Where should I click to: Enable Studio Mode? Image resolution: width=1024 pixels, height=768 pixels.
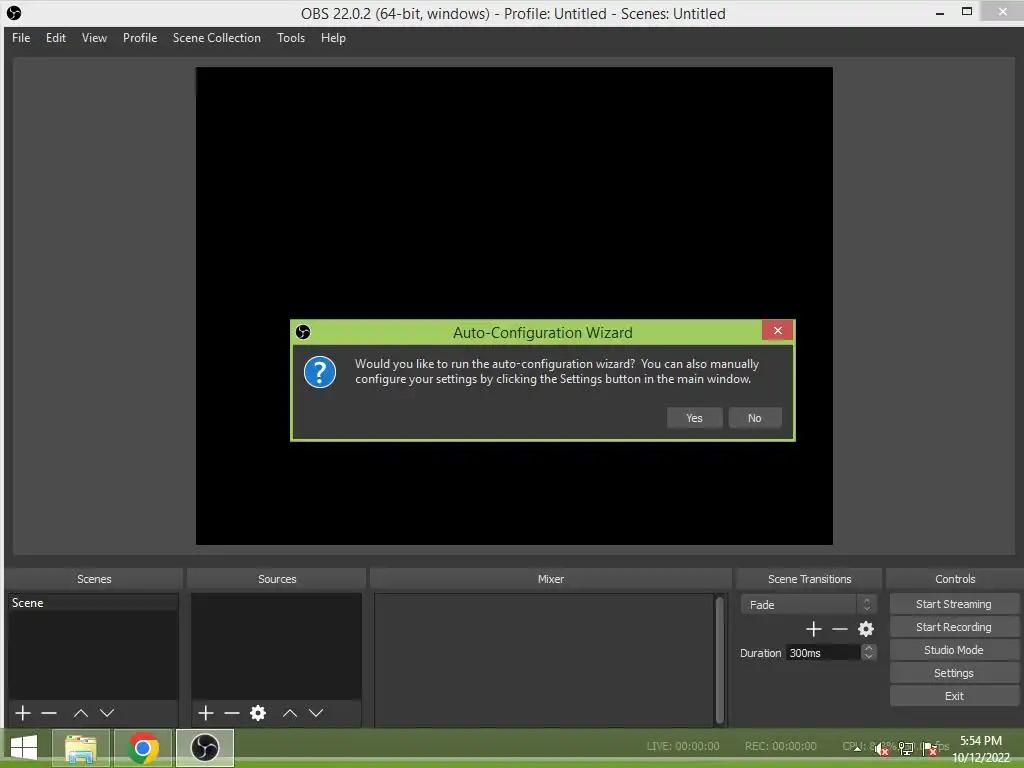point(953,650)
